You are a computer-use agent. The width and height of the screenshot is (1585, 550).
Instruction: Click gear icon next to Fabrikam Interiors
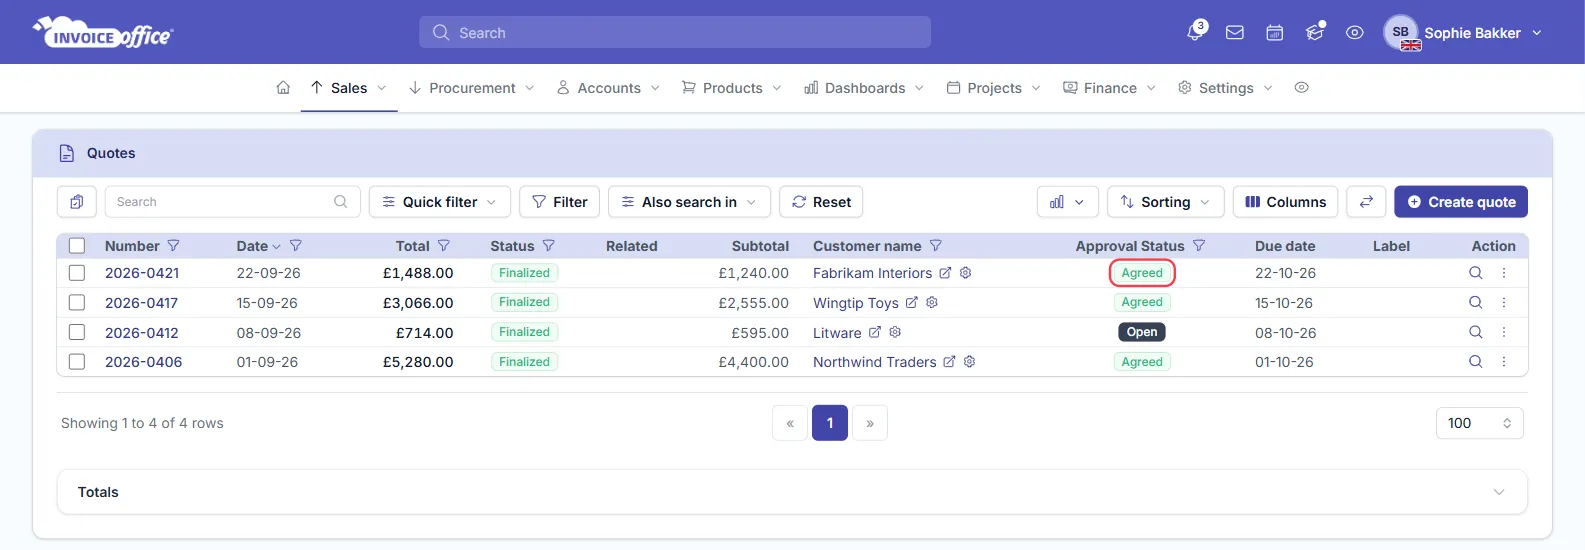click(966, 273)
